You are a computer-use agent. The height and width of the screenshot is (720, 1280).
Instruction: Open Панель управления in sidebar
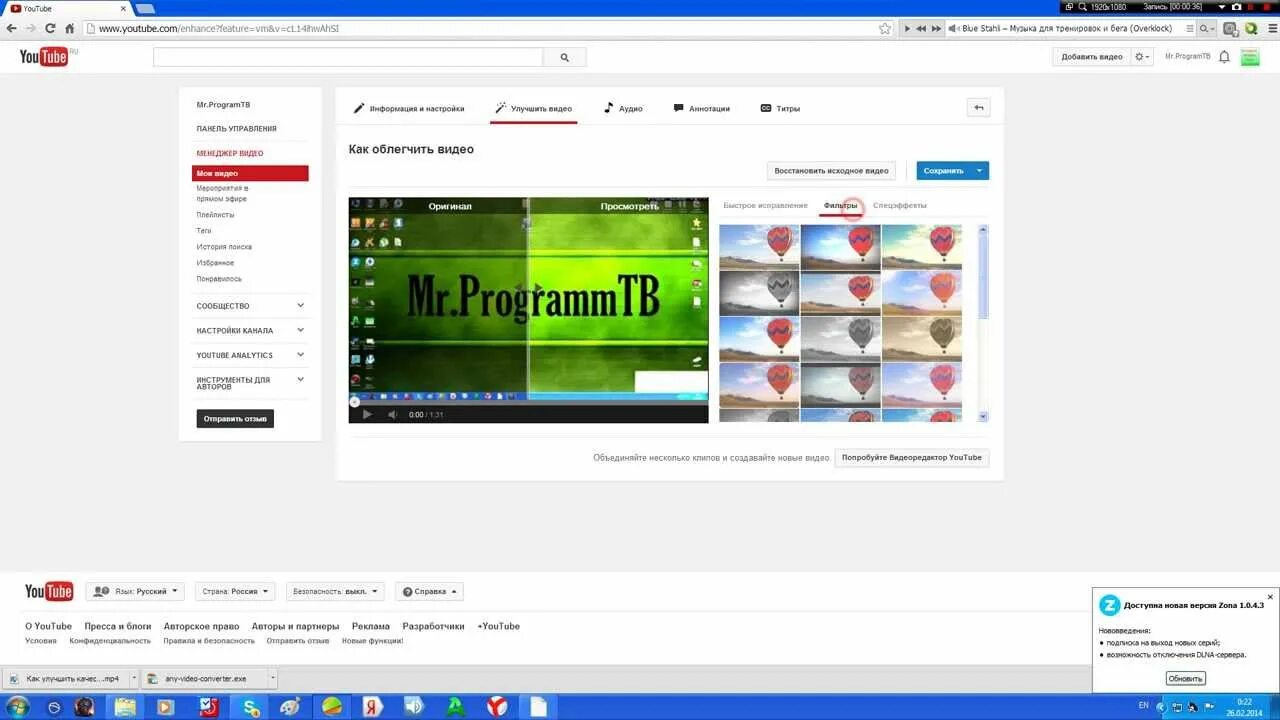tap(236, 129)
